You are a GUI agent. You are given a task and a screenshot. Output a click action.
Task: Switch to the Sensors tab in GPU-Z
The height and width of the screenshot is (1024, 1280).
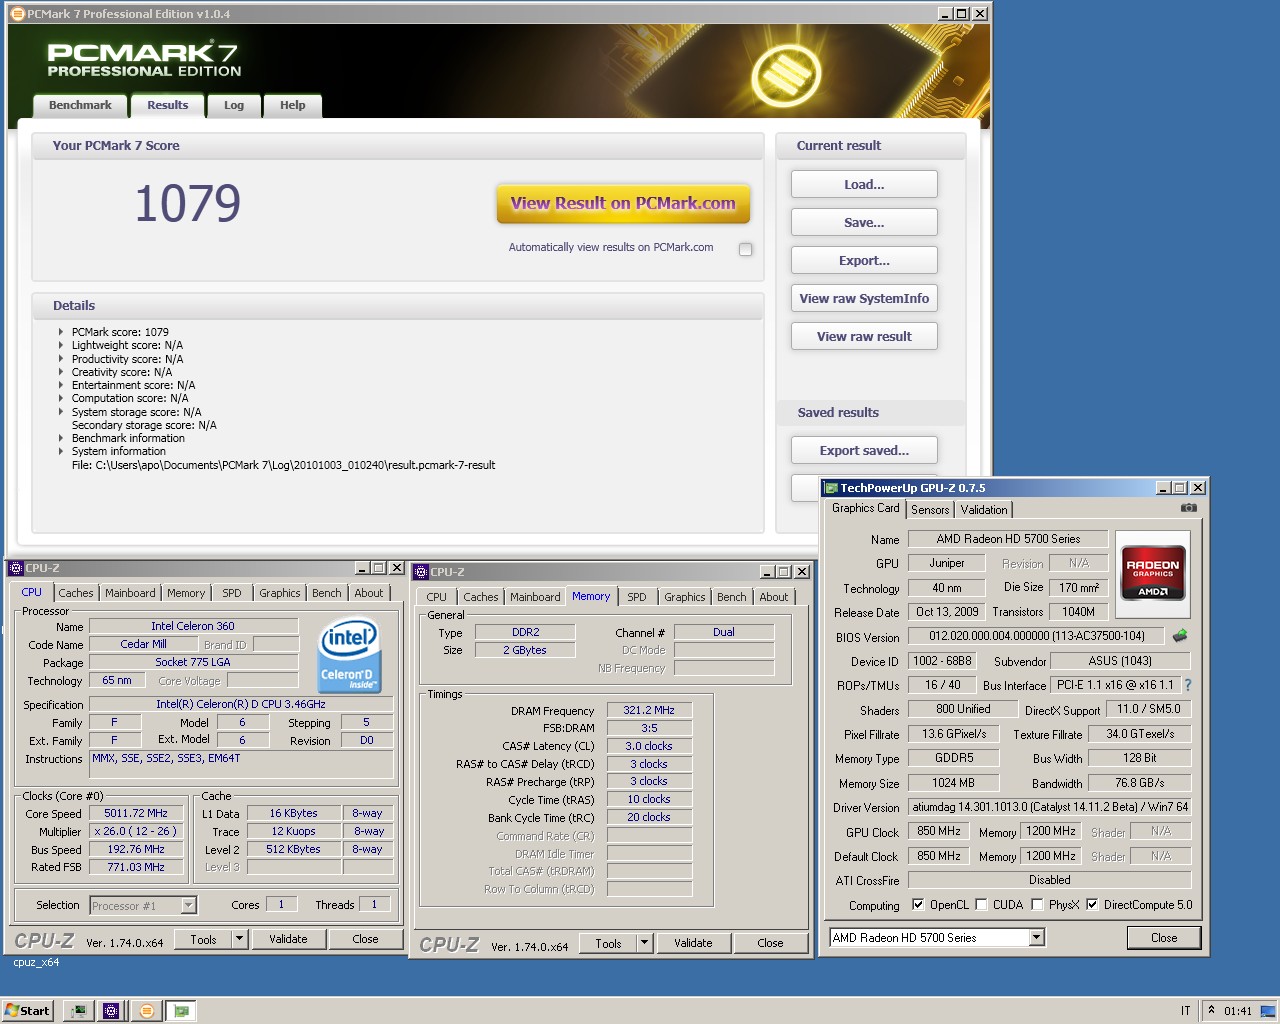click(x=930, y=510)
